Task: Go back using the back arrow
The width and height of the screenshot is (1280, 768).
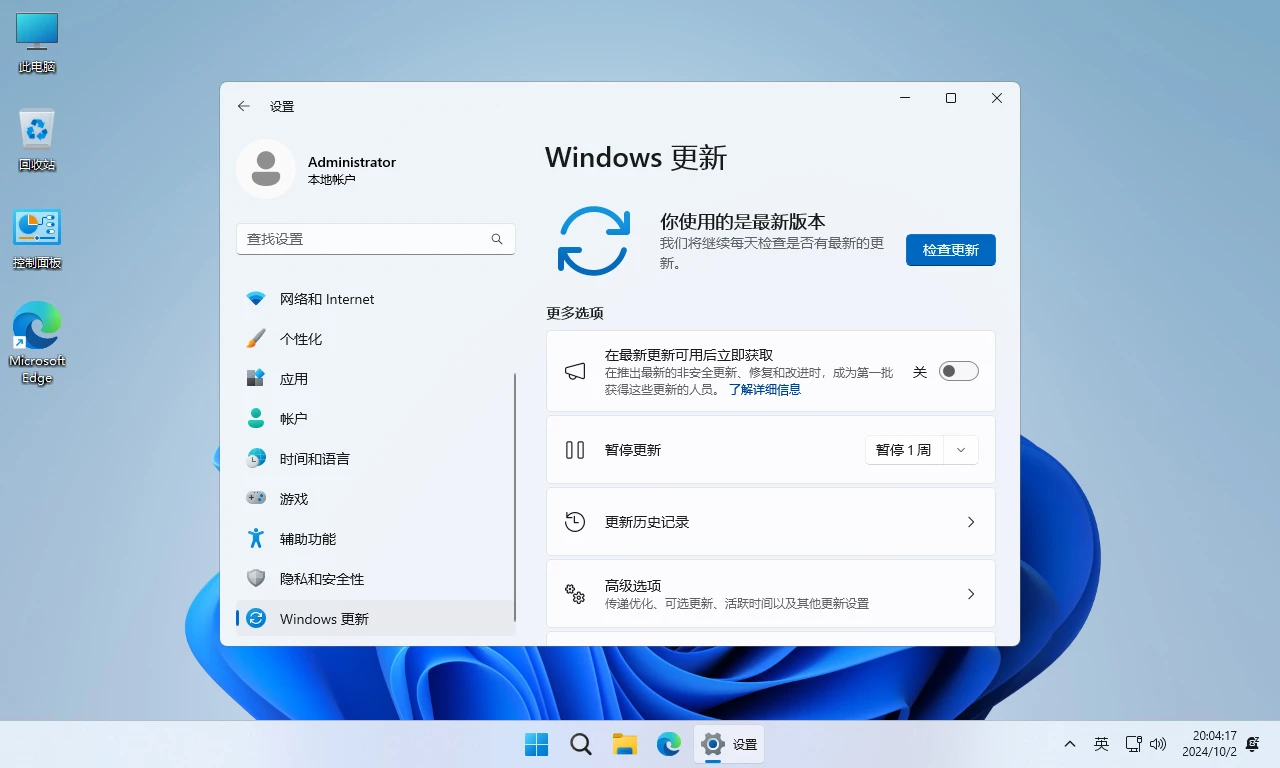Action: (244, 106)
